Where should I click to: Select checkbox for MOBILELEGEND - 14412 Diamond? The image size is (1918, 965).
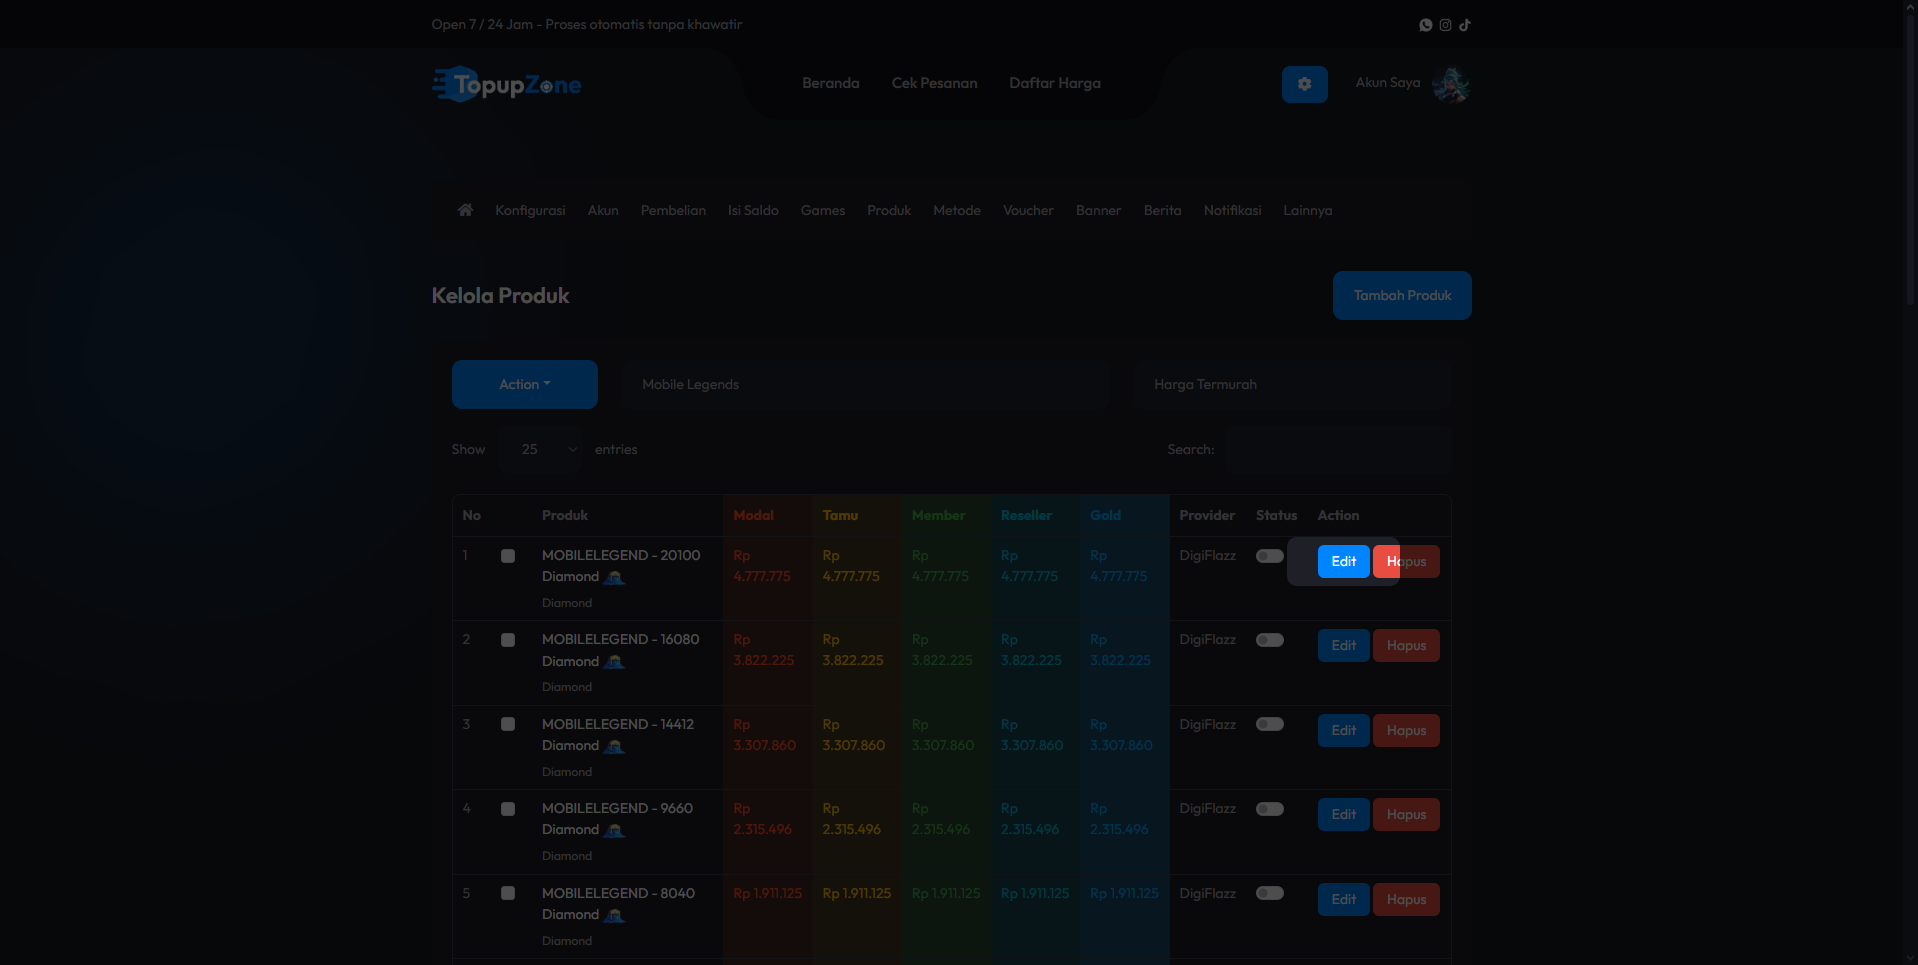pos(508,724)
